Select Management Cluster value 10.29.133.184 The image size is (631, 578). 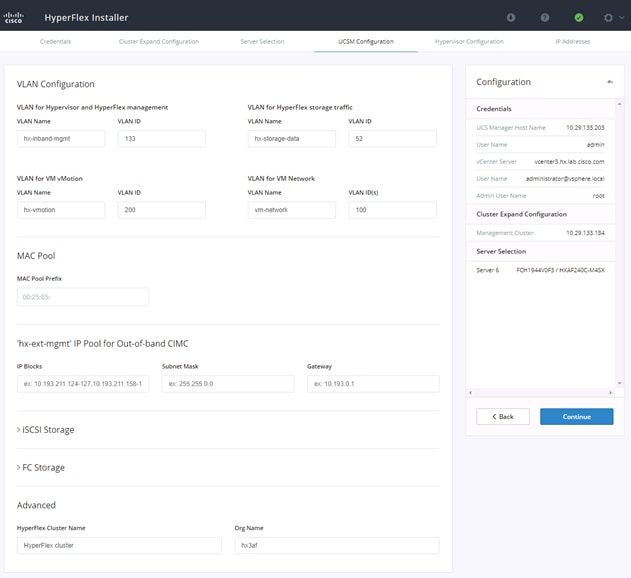(585, 233)
